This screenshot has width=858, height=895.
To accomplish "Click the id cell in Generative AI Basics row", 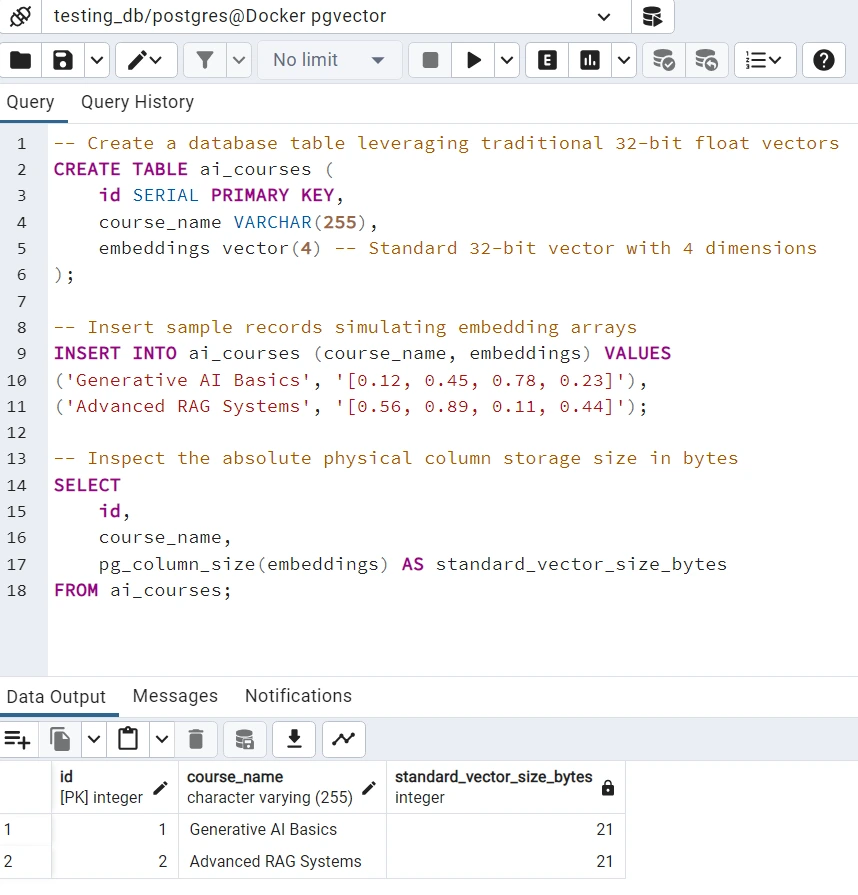I will click(115, 829).
